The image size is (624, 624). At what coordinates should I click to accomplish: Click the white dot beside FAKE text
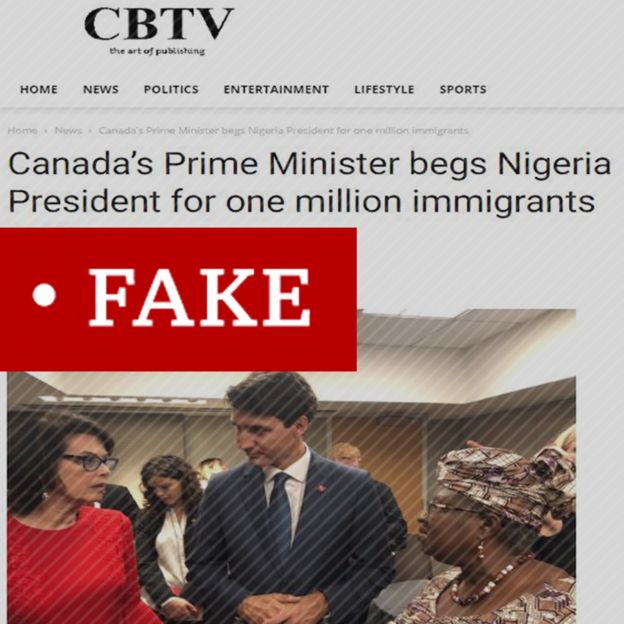[x=44, y=295]
